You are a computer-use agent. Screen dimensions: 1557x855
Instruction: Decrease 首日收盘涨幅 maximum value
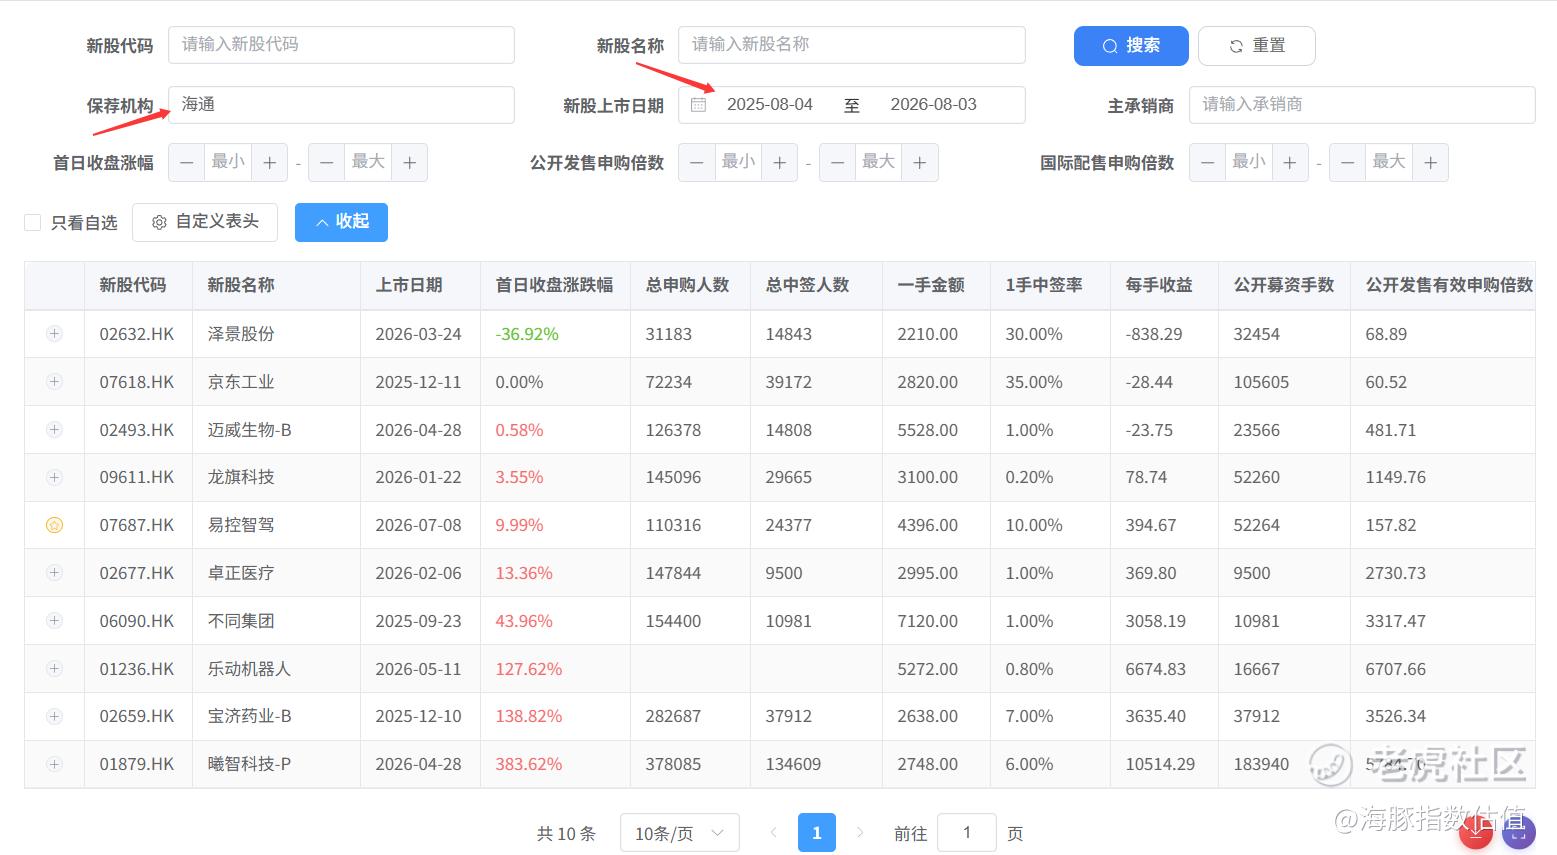pyautogui.click(x=327, y=163)
